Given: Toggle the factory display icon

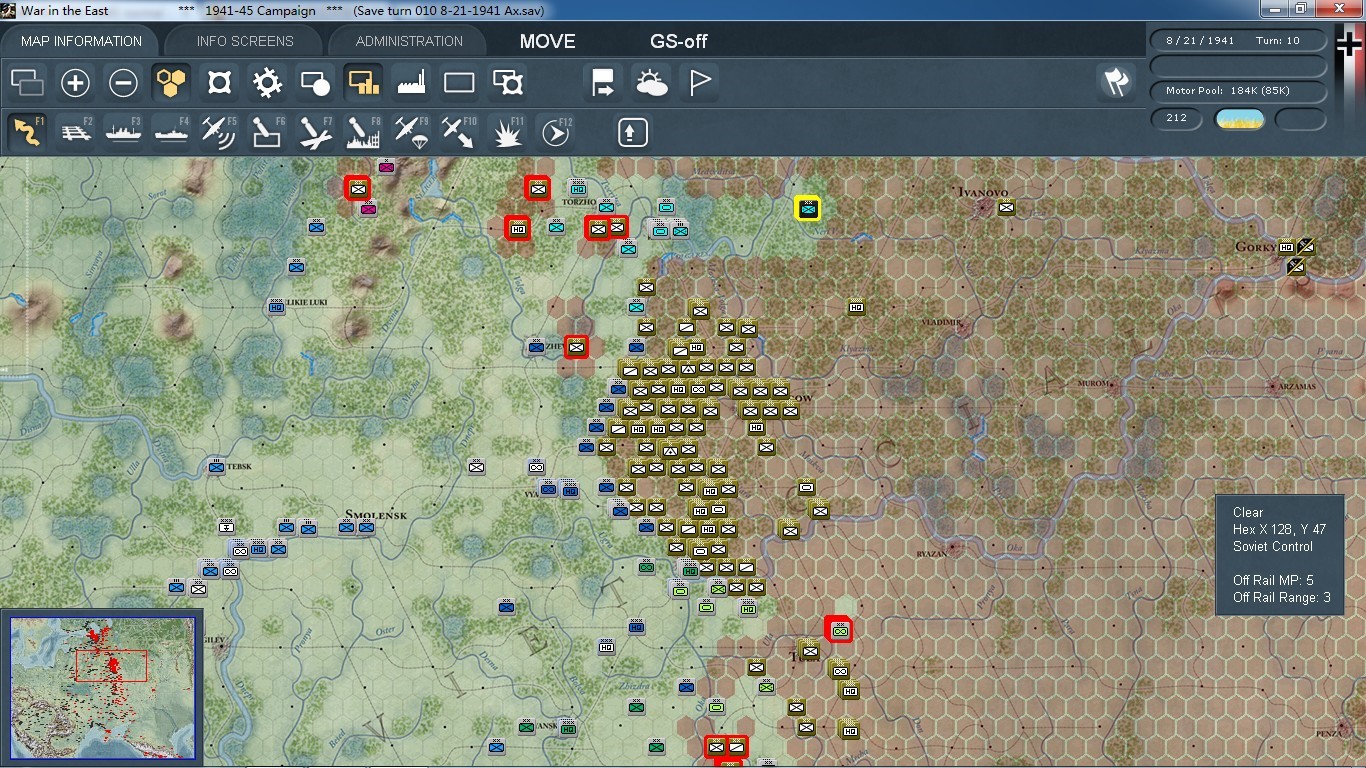Looking at the screenshot, I should pos(411,83).
